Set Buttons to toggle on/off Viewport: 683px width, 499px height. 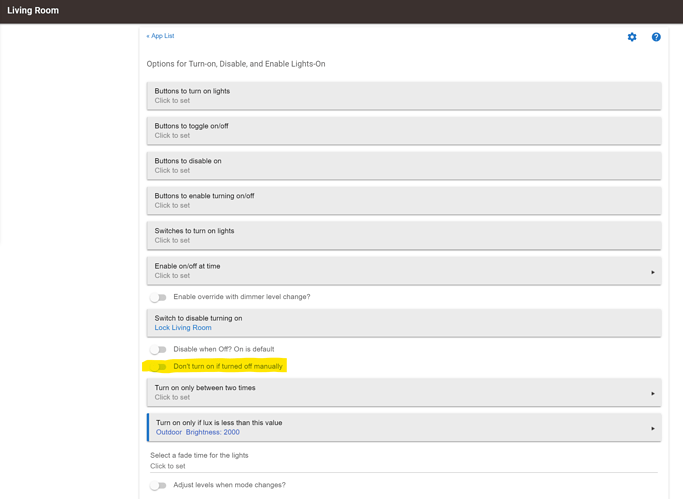point(404,131)
